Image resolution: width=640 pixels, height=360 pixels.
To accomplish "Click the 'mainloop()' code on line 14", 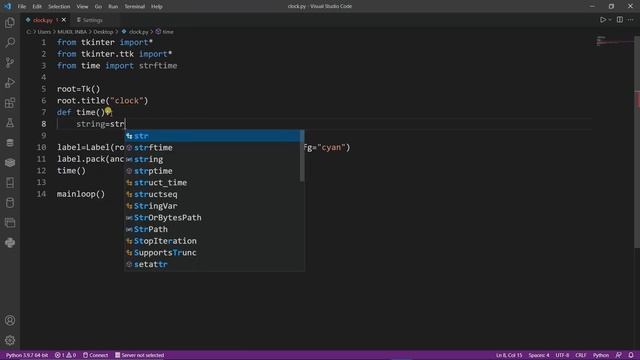I will coord(81,194).
